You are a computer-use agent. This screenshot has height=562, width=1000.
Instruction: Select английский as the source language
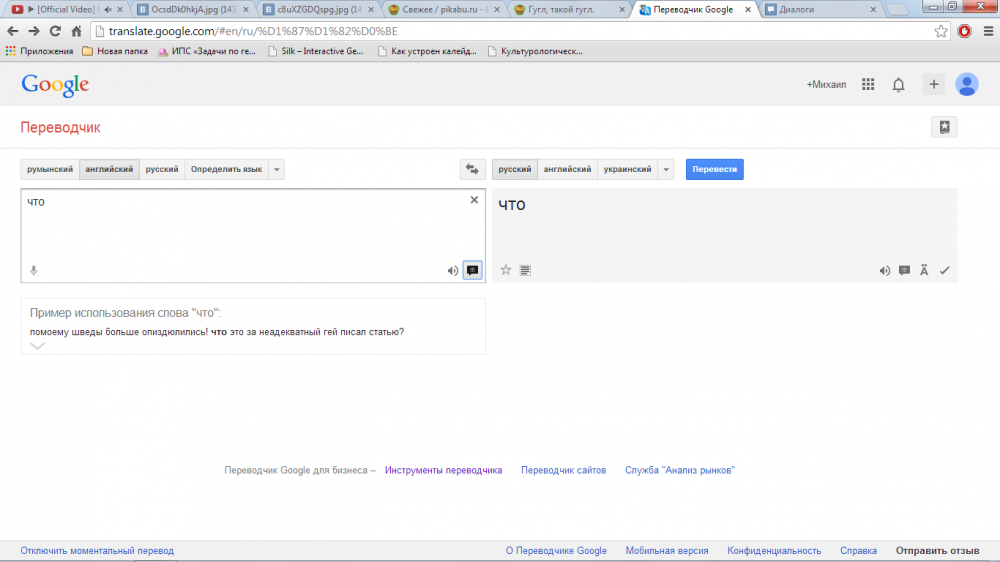[109, 169]
